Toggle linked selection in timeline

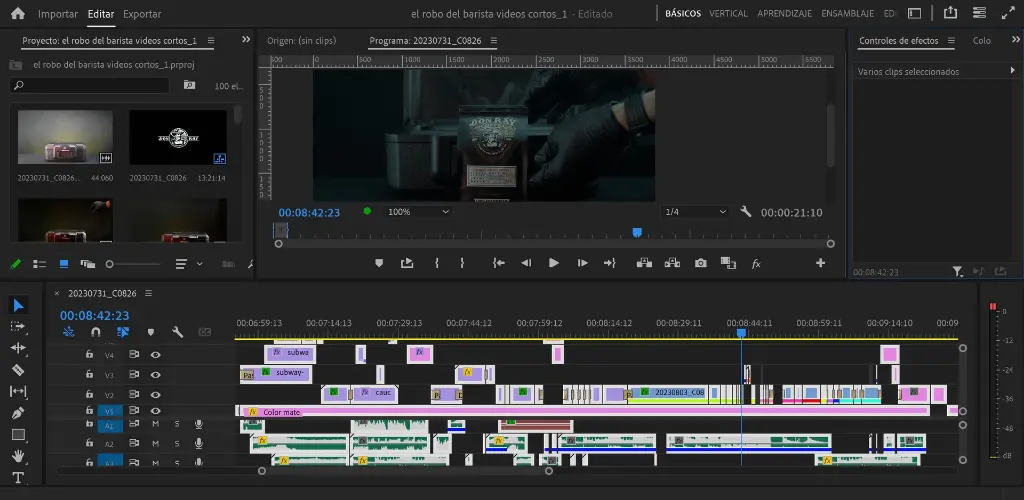tap(123, 332)
